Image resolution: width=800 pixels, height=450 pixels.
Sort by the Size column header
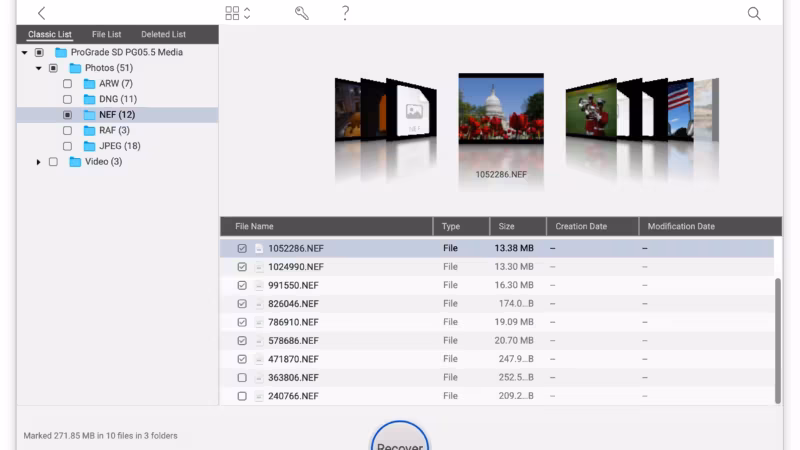tap(518, 227)
